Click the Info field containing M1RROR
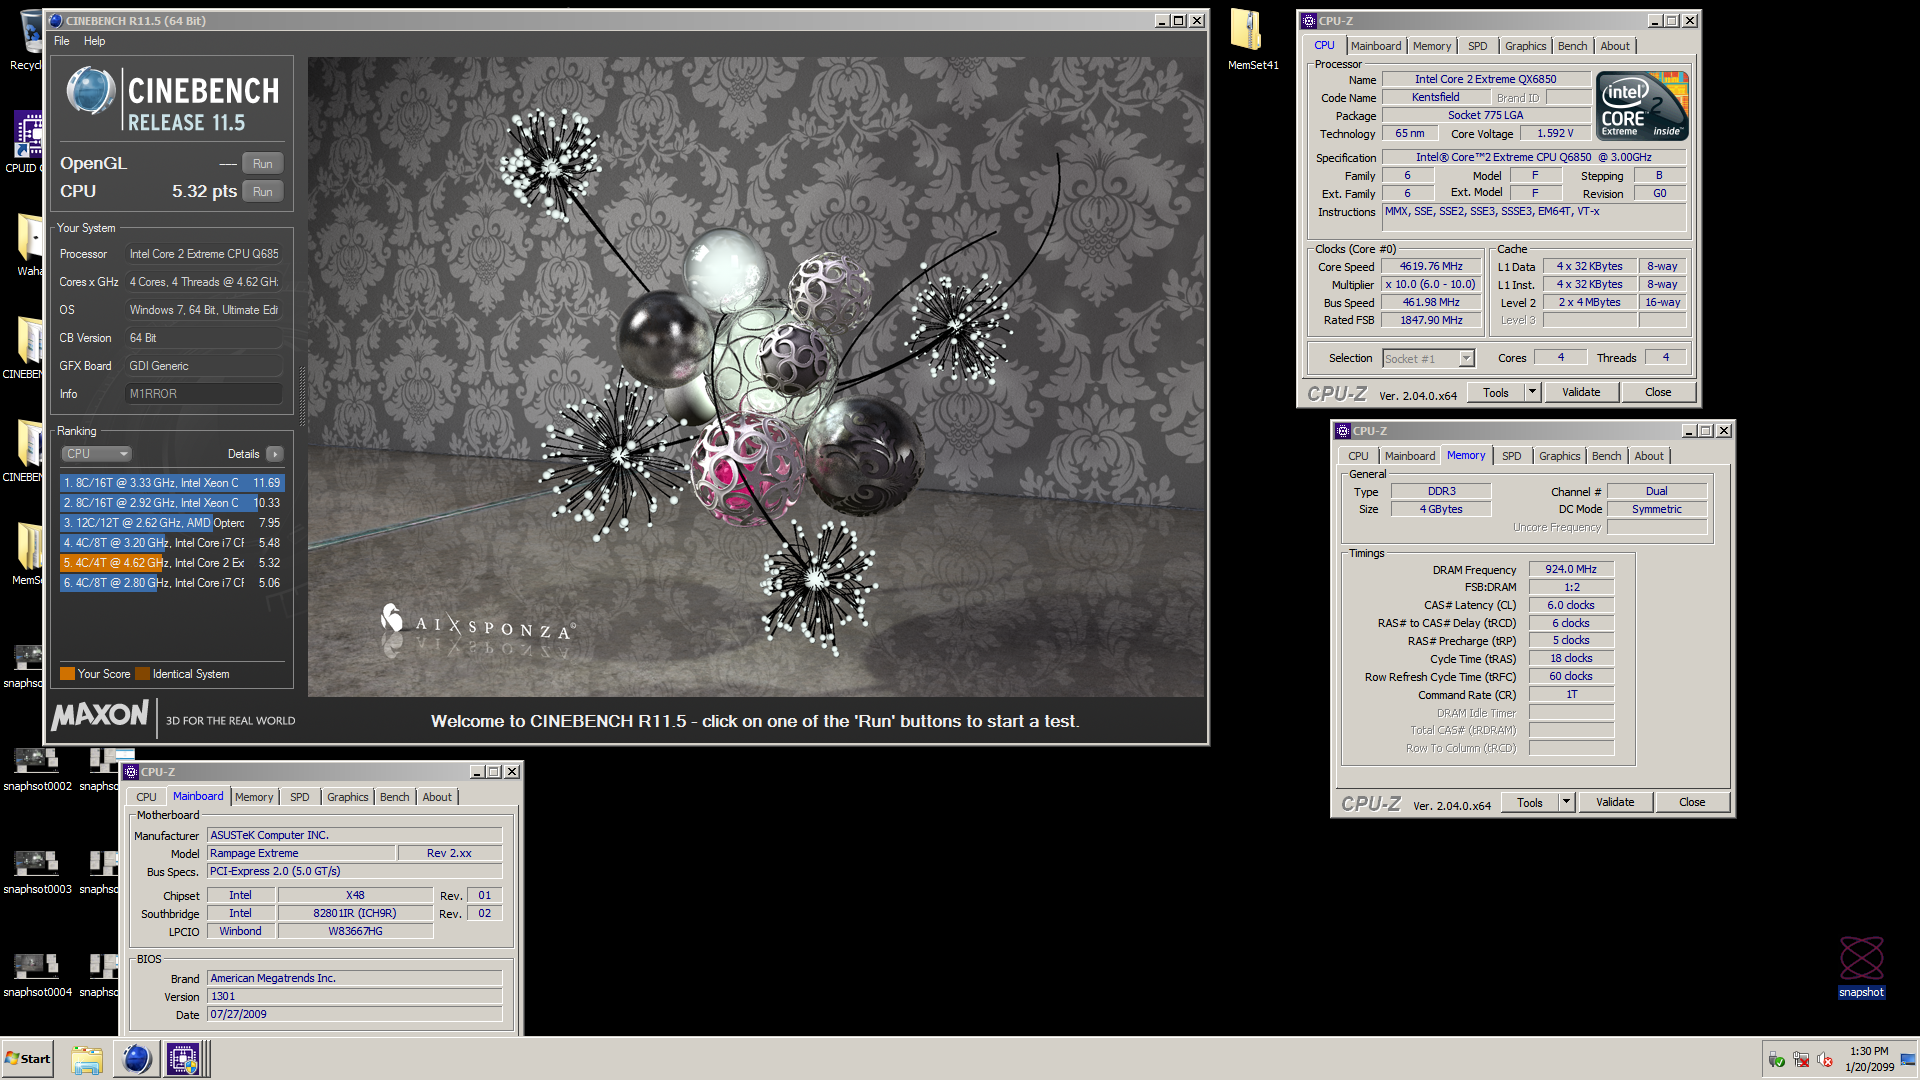The height and width of the screenshot is (1080, 1920). [x=204, y=394]
